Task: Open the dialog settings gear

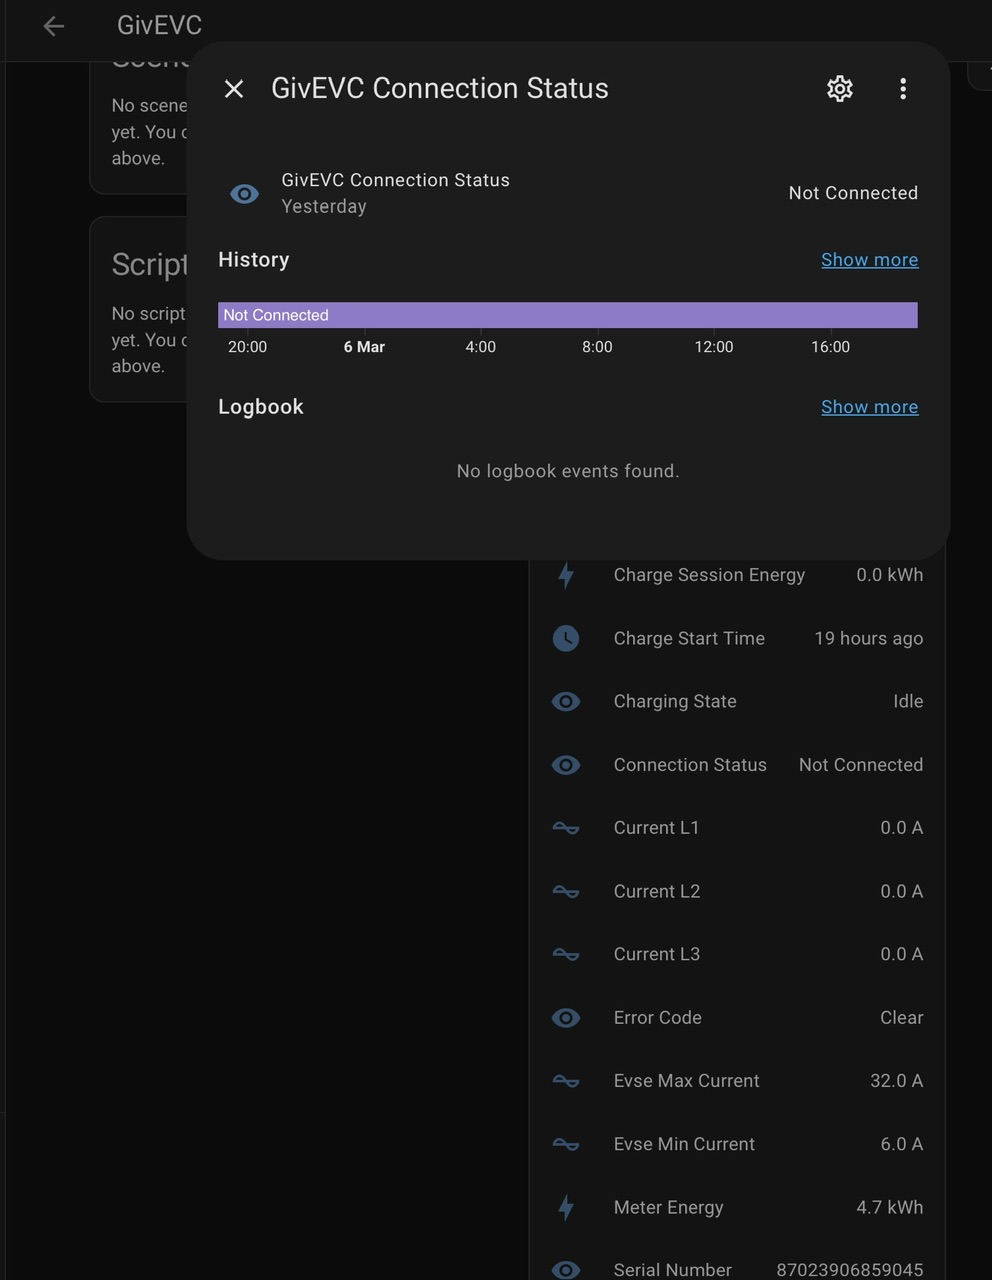Action: tap(840, 89)
